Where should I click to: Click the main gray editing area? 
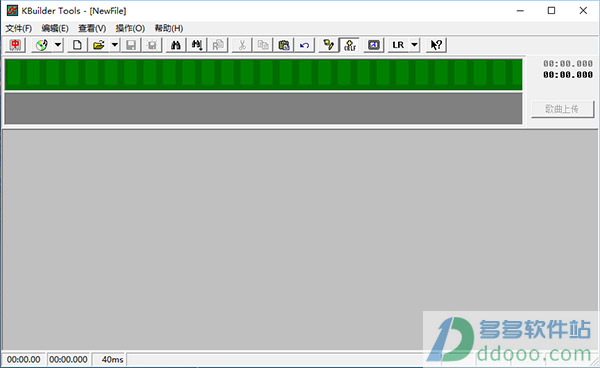coord(300,239)
